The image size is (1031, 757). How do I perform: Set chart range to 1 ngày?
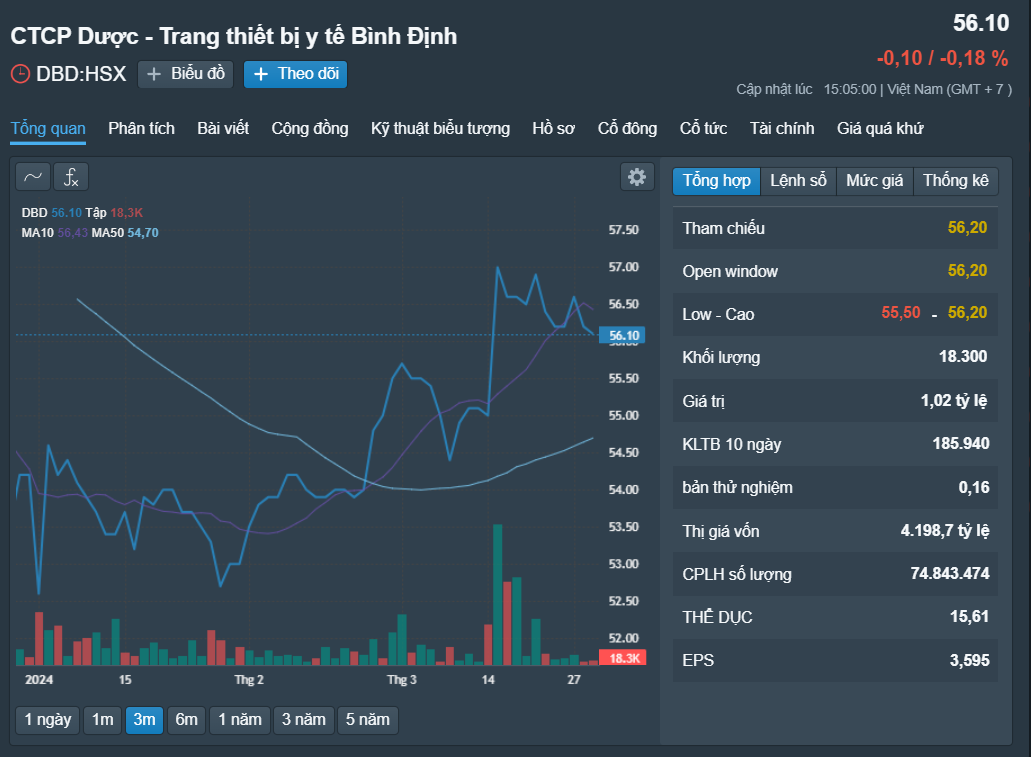[x=47, y=720]
